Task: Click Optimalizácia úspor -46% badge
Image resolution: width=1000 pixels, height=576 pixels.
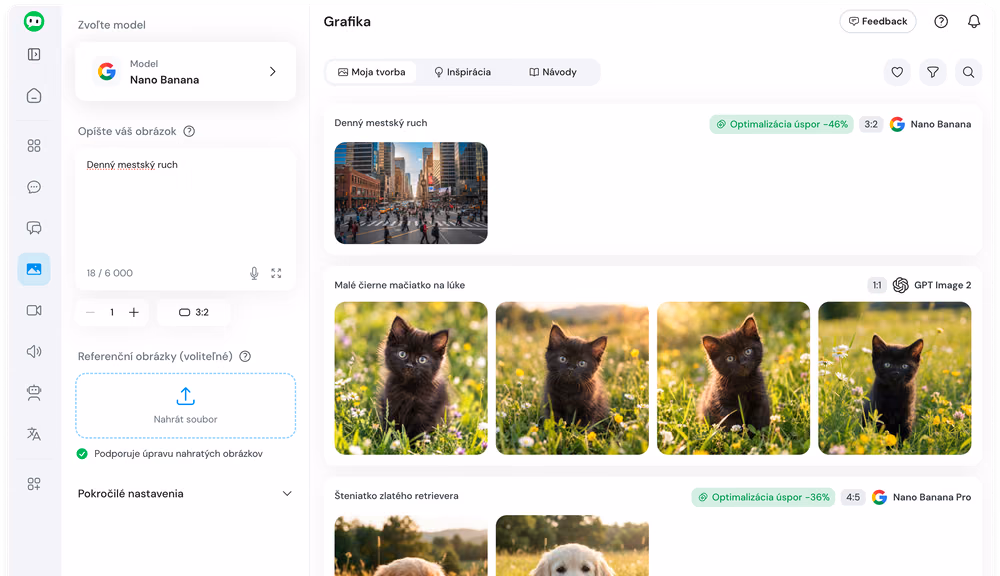Action: [782, 124]
